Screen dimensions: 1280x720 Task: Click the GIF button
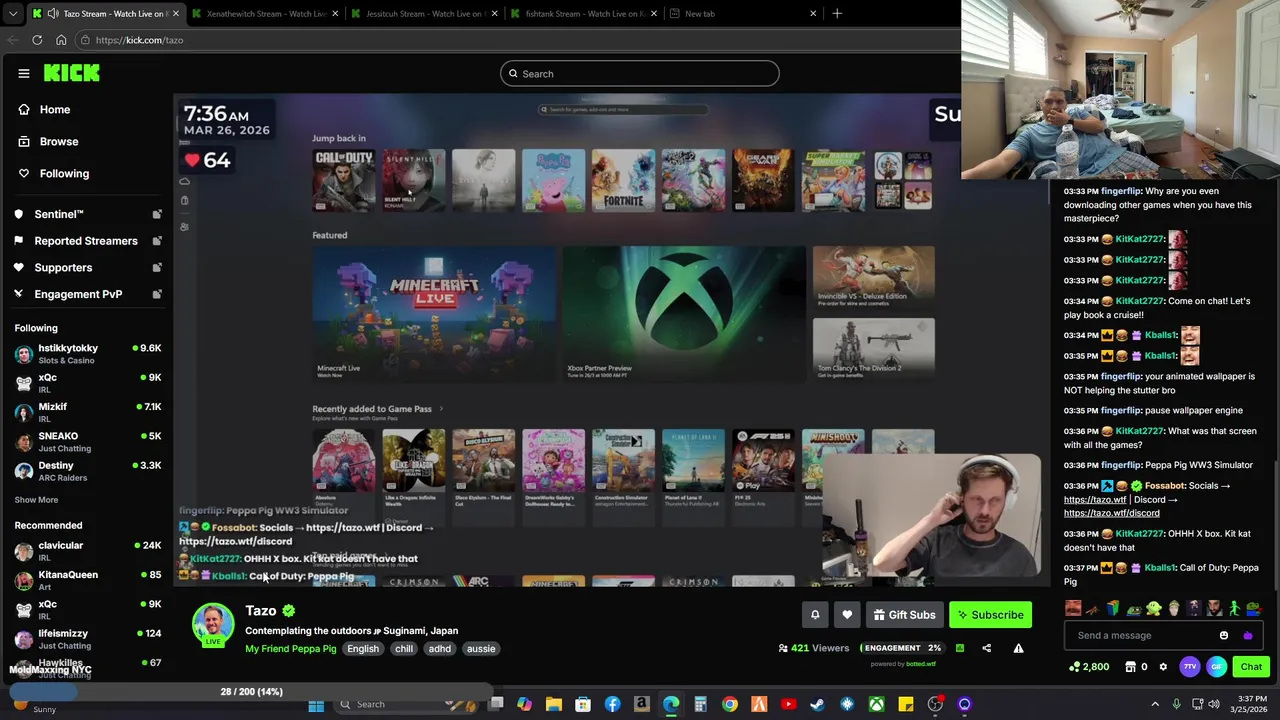1217,667
